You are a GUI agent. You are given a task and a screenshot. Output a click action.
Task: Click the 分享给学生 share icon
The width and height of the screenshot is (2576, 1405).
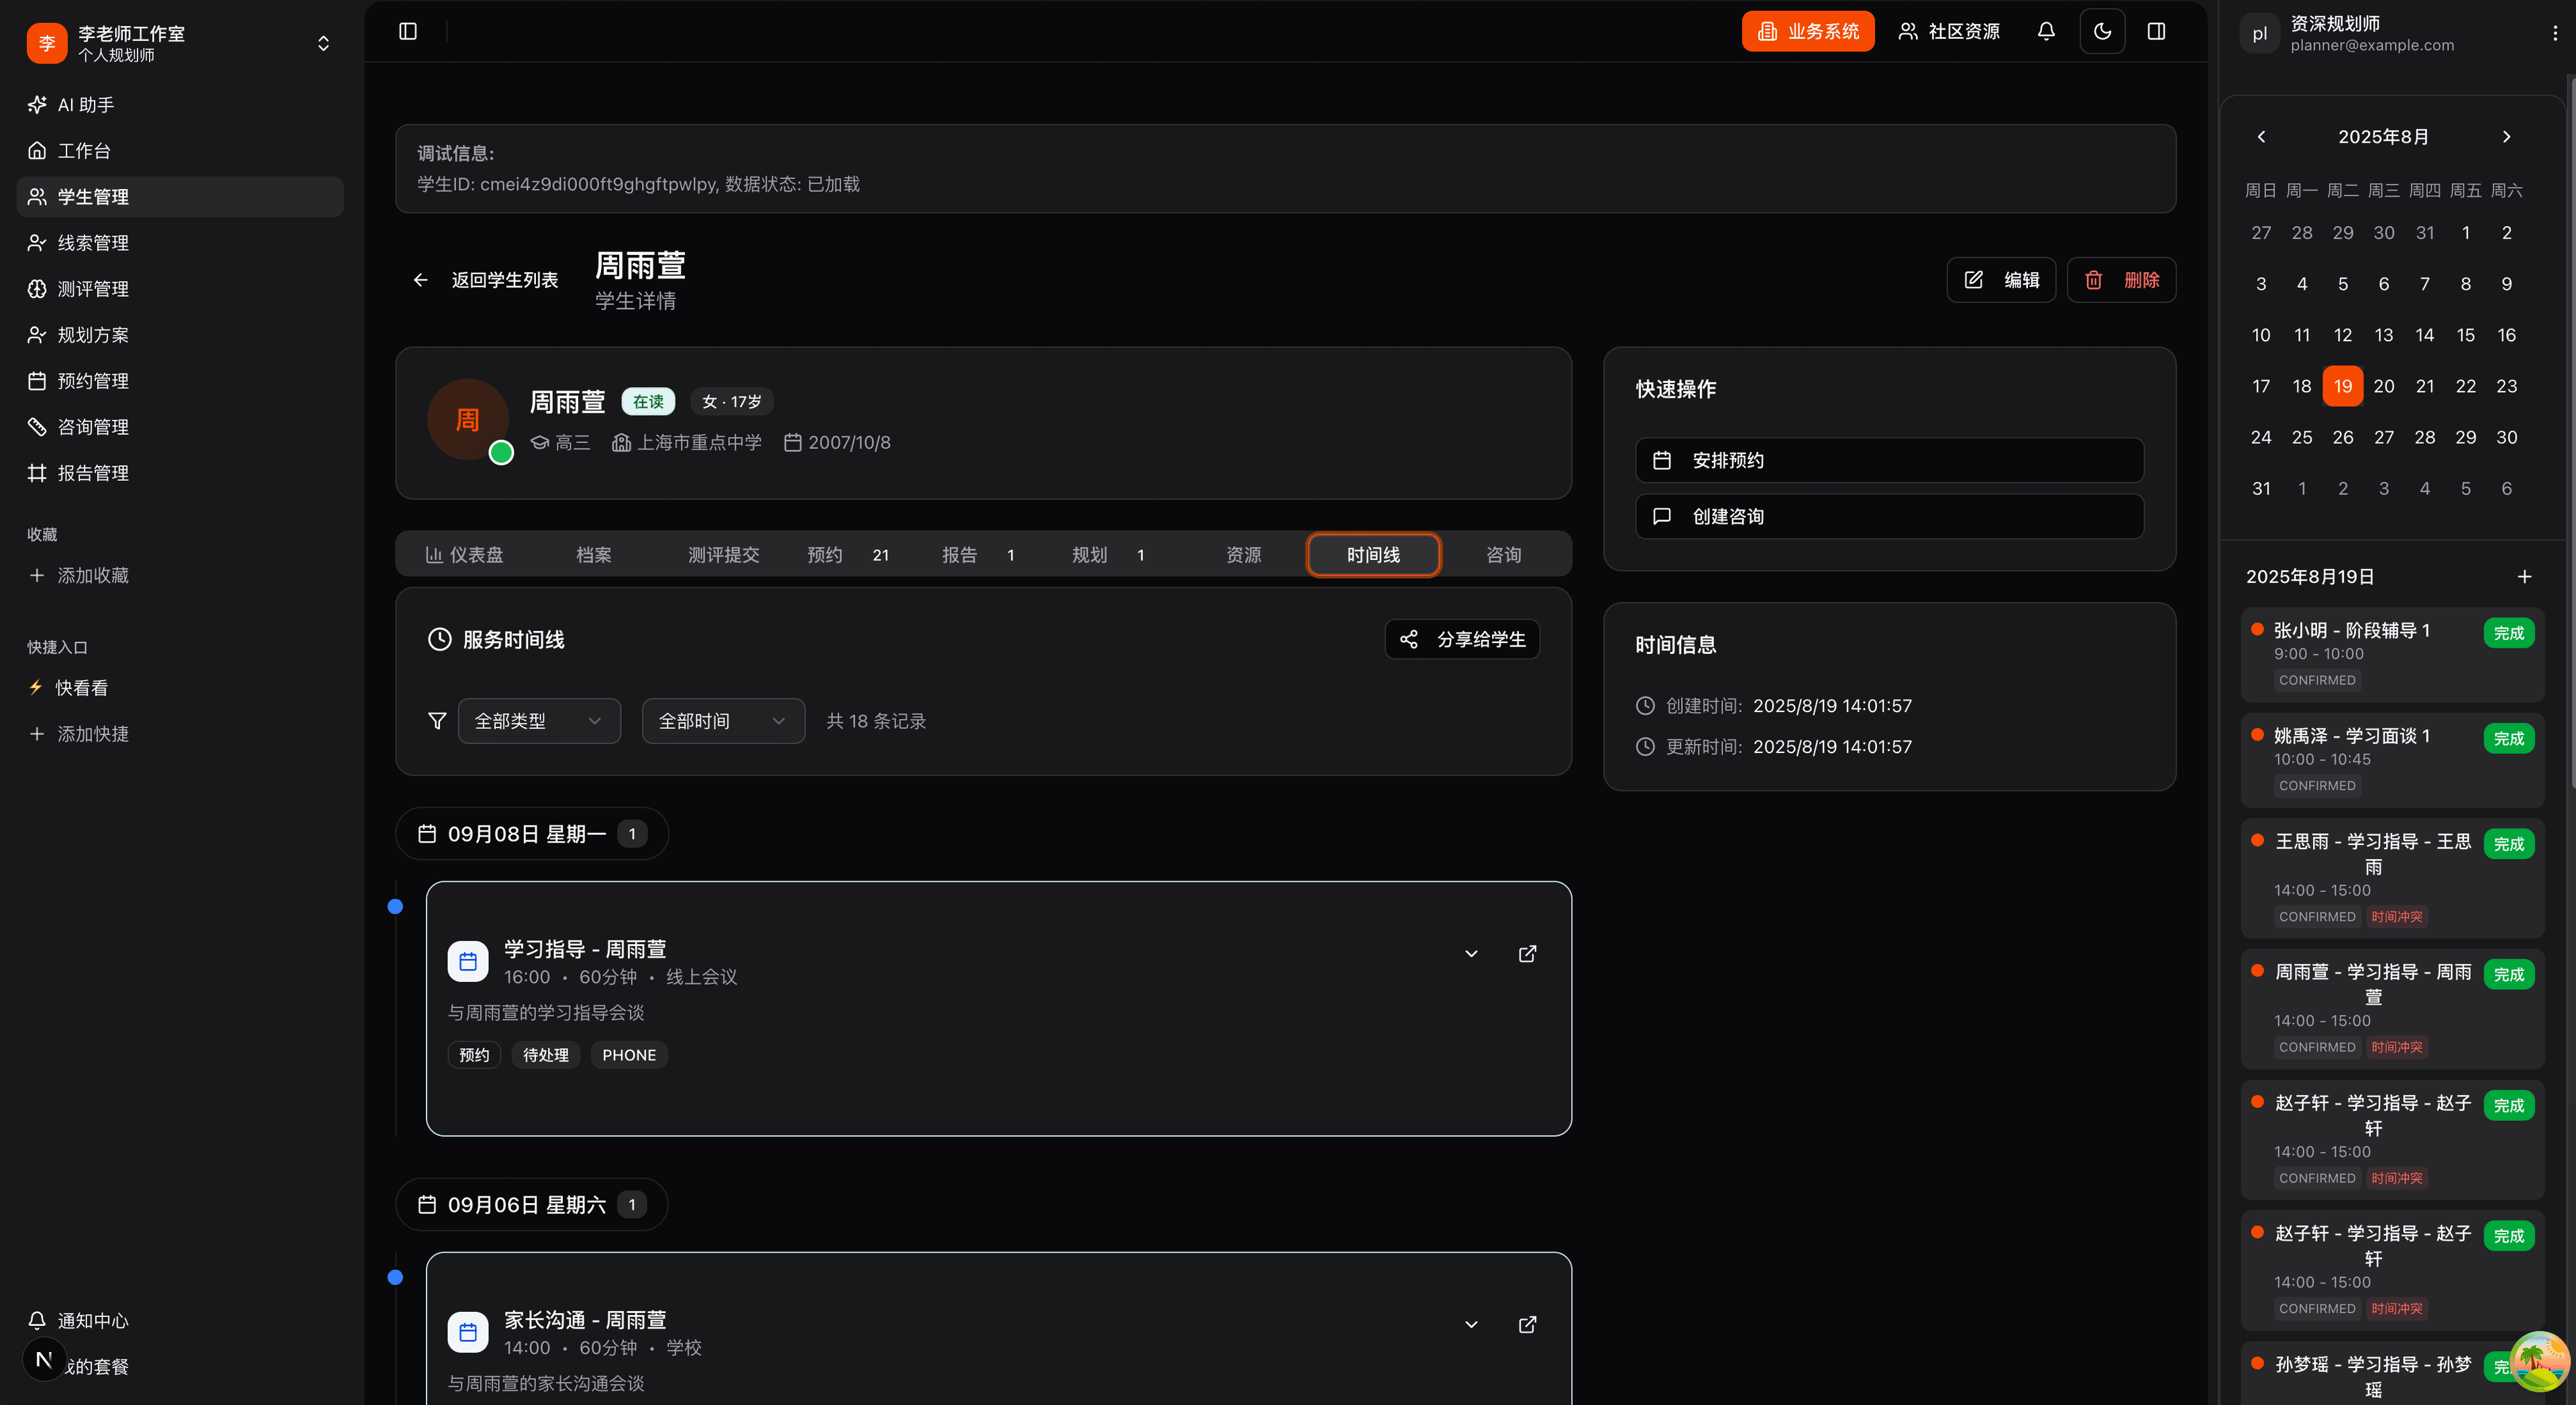pos(1409,639)
